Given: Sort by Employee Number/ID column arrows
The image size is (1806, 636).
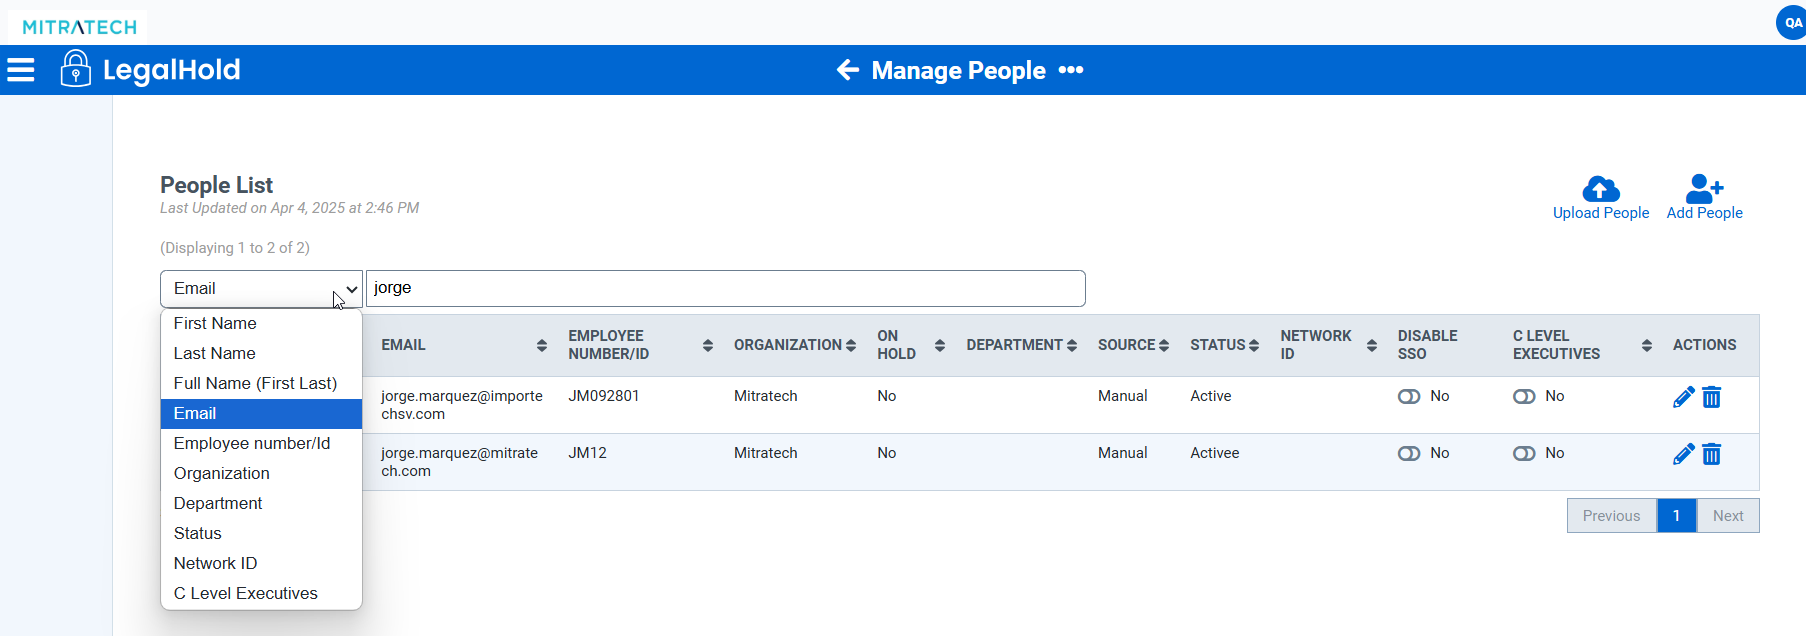Looking at the screenshot, I should pyautogui.click(x=708, y=345).
